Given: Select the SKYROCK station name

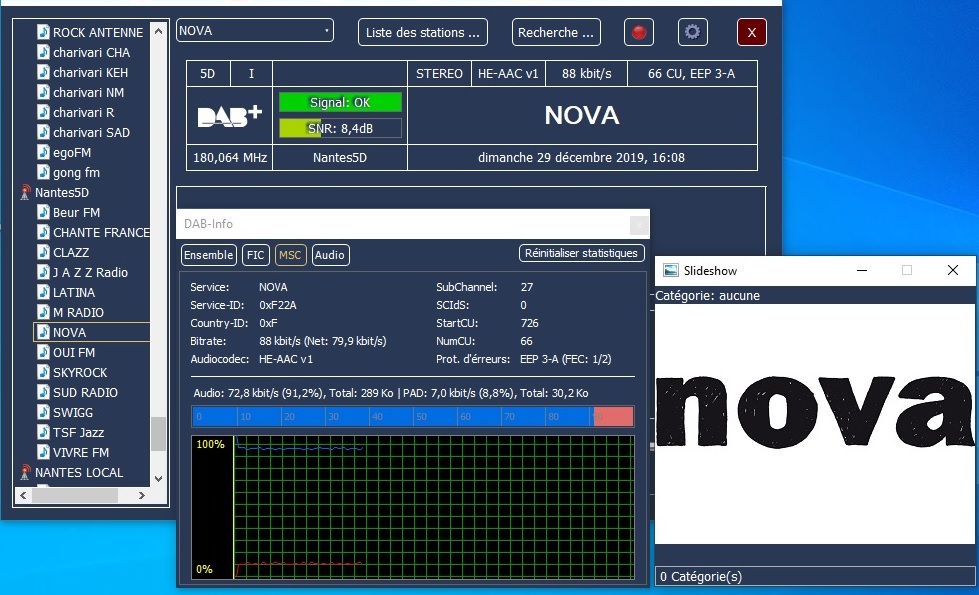Looking at the screenshot, I should tap(80, 372).
